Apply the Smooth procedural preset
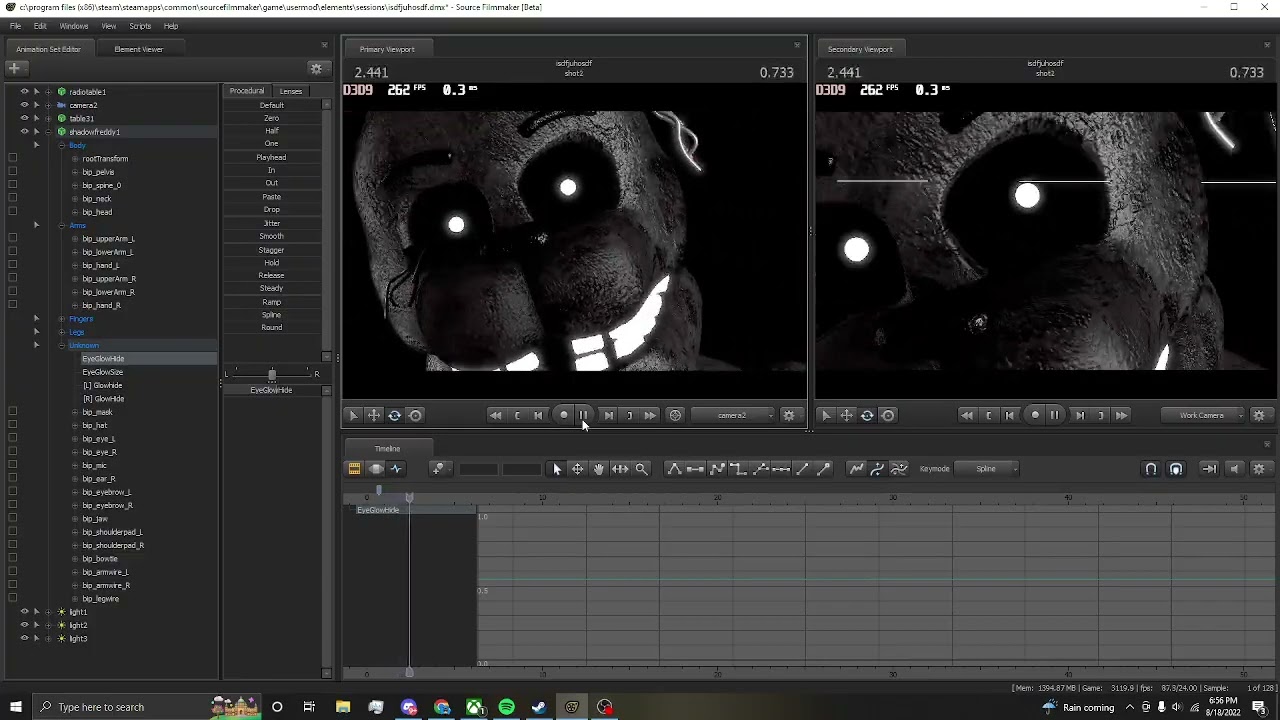This screenshot has height=720, width=1280. 272,236
